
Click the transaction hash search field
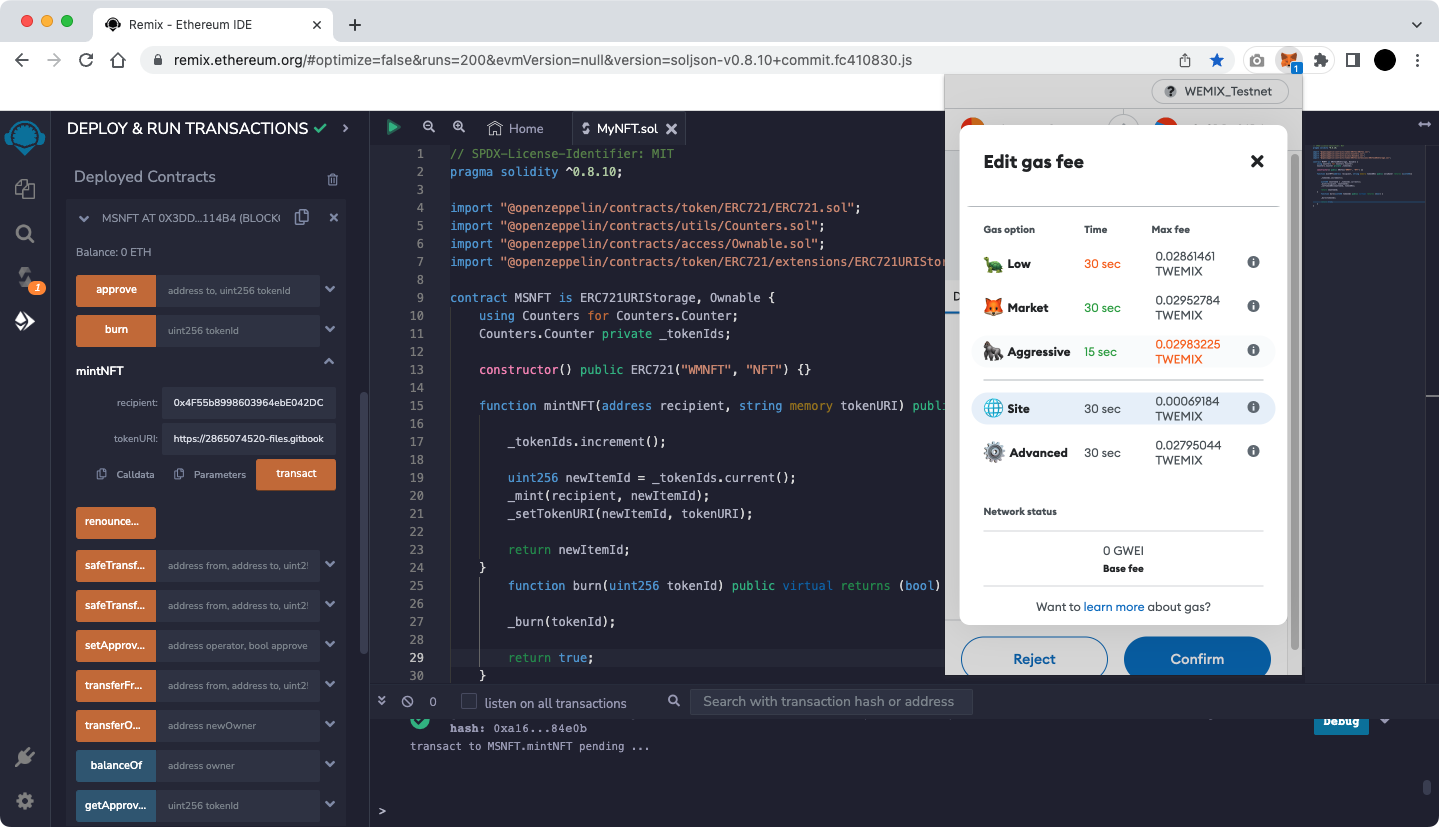830,702
